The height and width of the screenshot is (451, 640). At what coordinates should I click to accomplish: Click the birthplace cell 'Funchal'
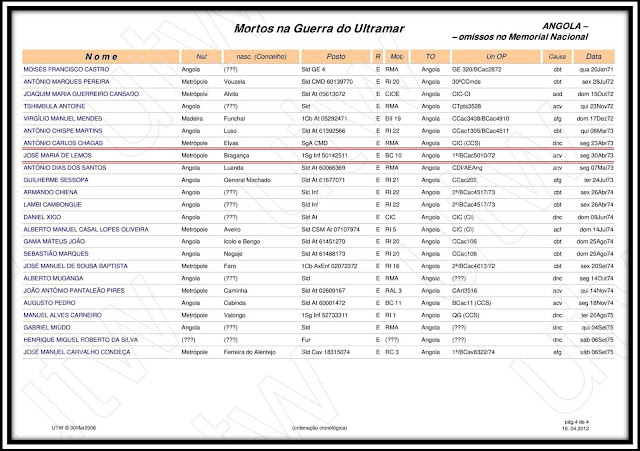(x=234, y=118)
